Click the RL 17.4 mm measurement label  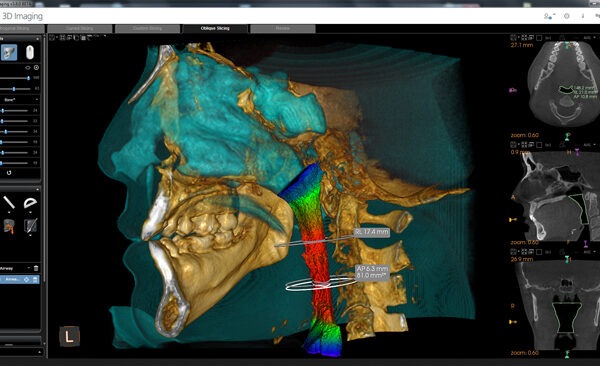coord(372,232)
